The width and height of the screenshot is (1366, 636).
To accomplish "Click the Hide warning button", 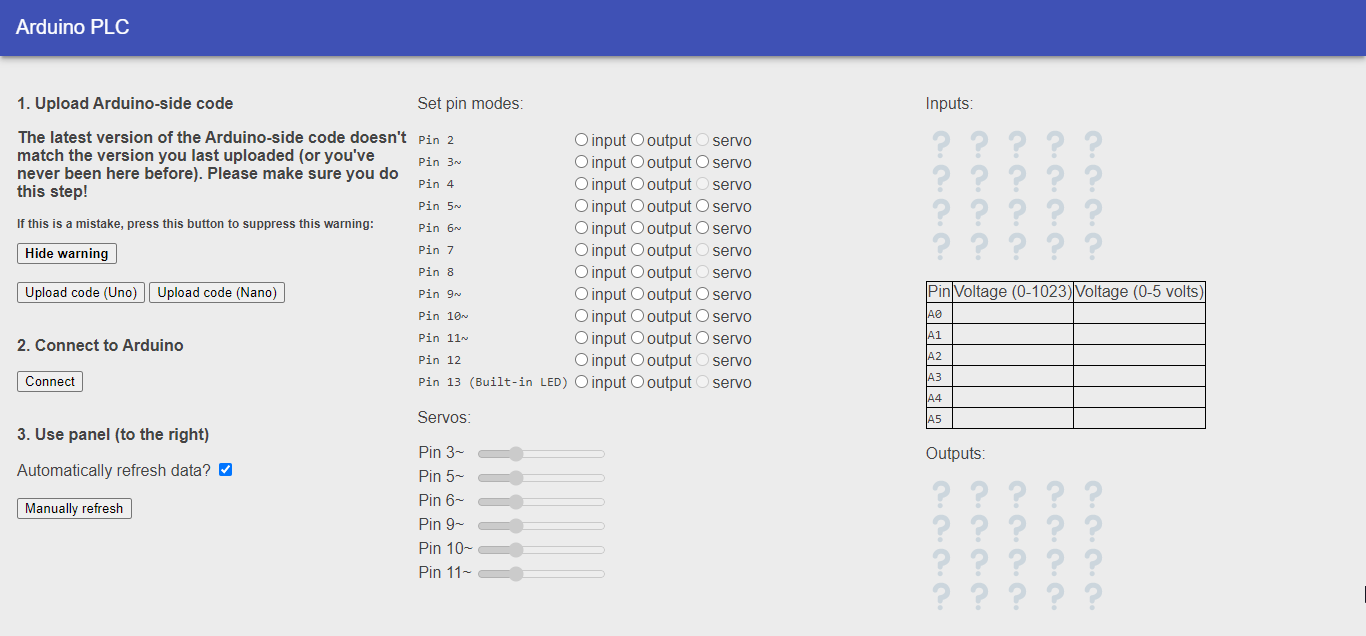I will tap(67, 254).
